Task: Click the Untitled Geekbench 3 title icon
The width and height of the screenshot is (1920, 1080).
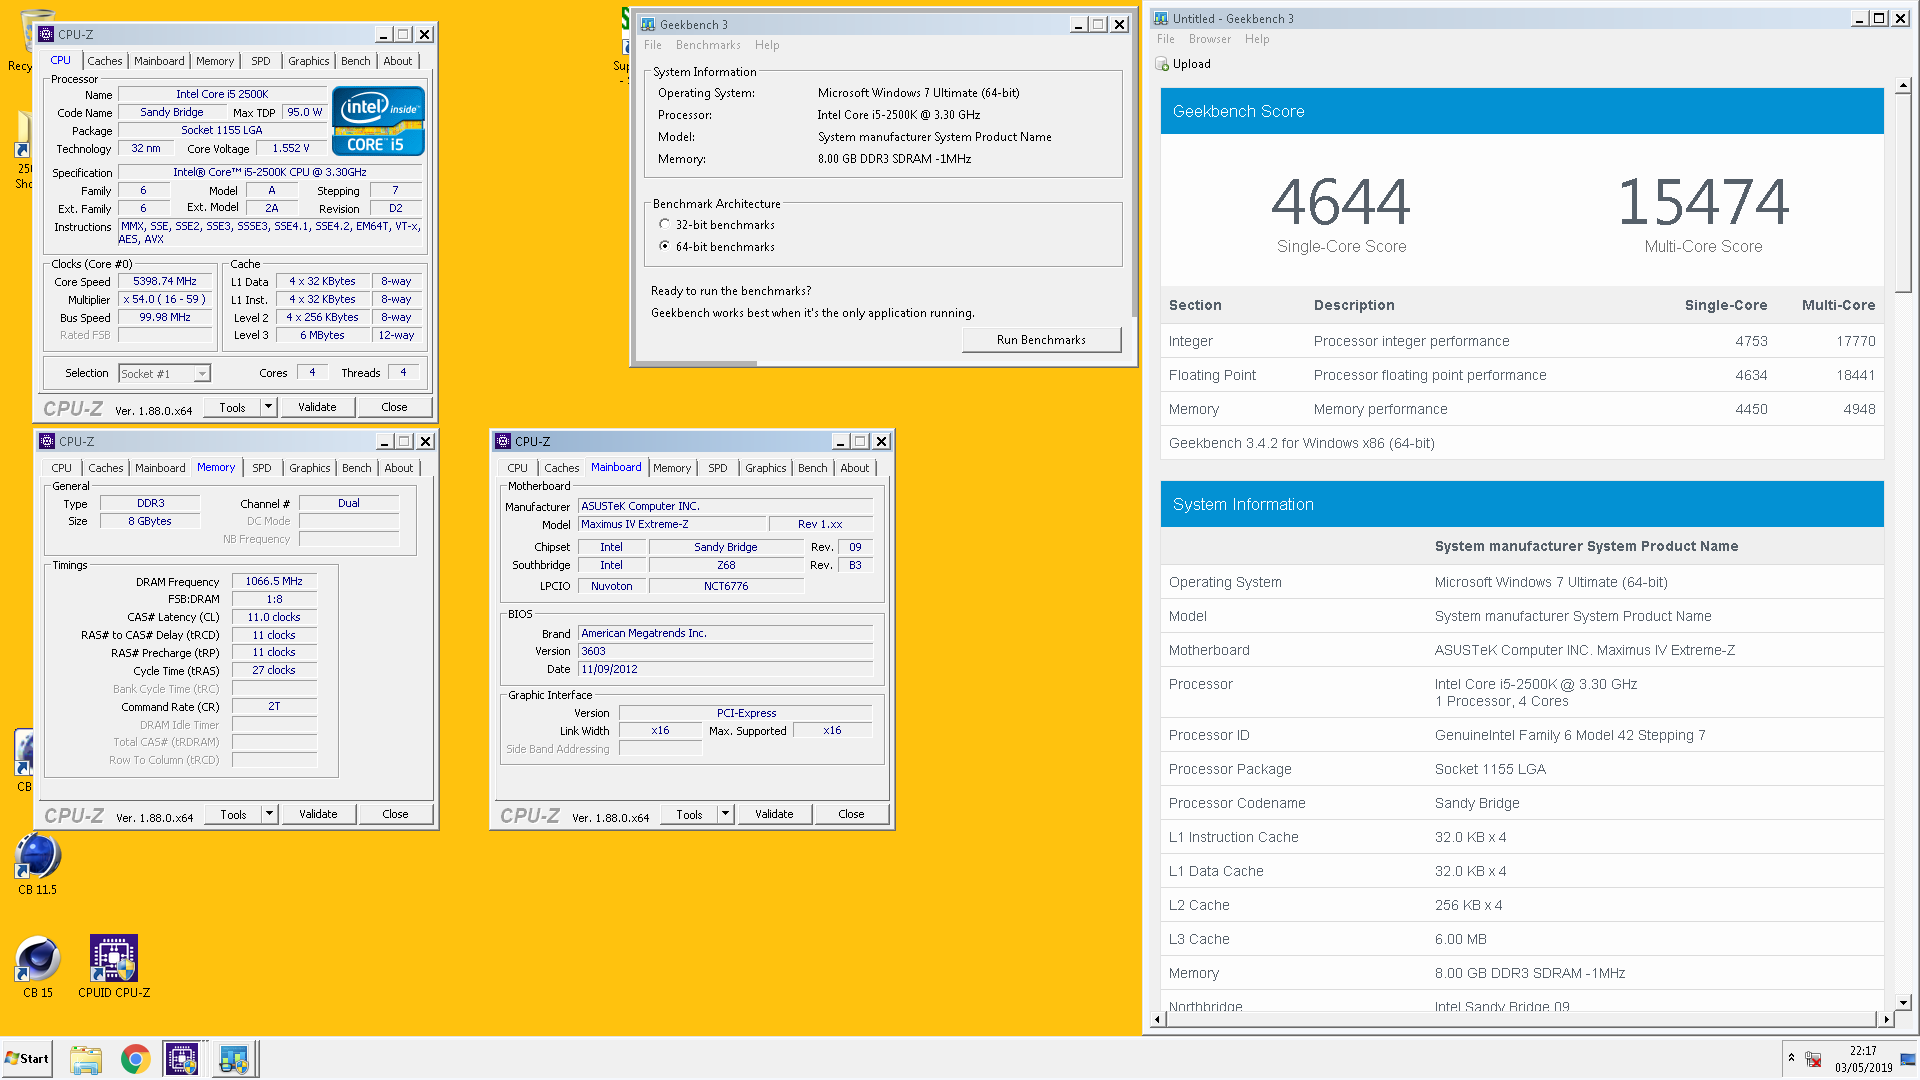Action: [1160, 18]
